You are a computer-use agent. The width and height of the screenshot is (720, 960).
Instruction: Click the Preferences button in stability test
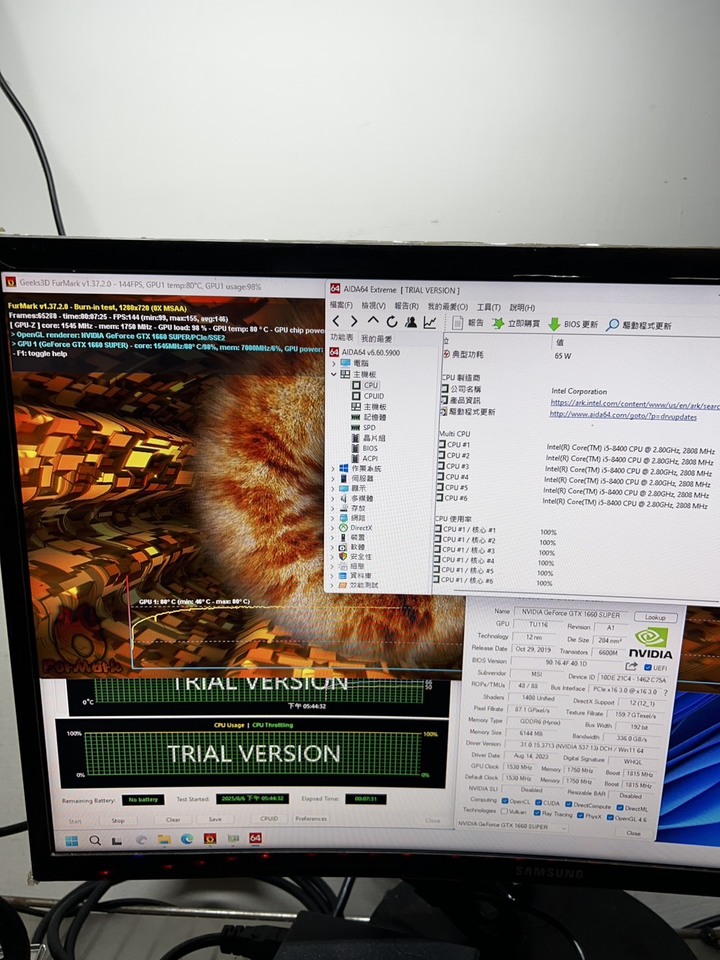(x=311, y=818)
